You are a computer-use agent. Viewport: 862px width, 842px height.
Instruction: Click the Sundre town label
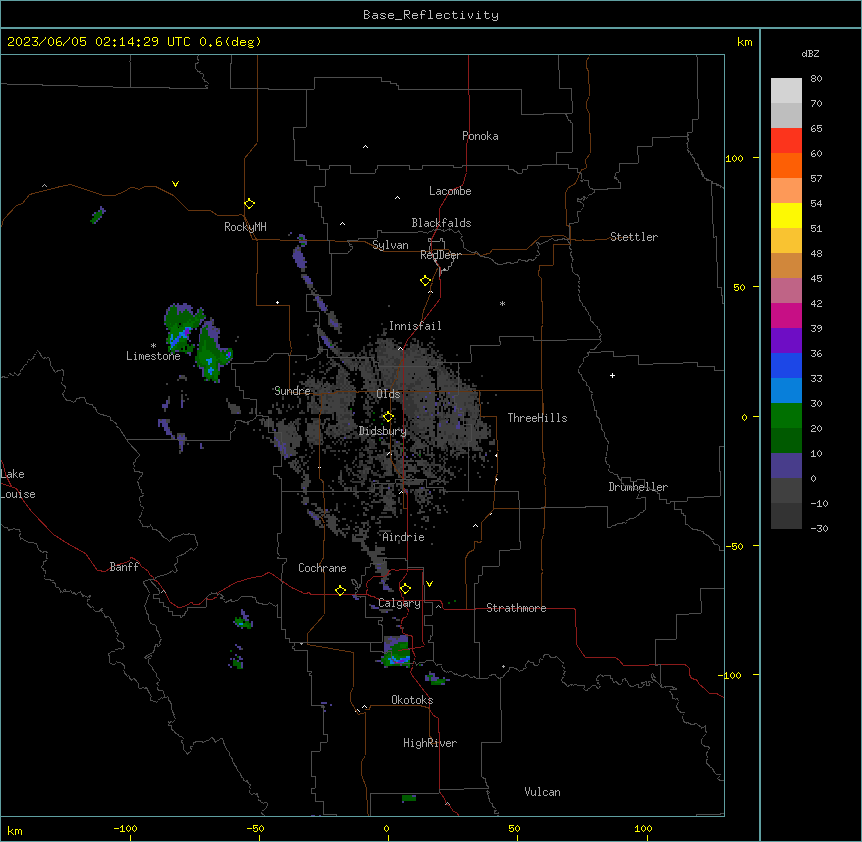point(292,391)
